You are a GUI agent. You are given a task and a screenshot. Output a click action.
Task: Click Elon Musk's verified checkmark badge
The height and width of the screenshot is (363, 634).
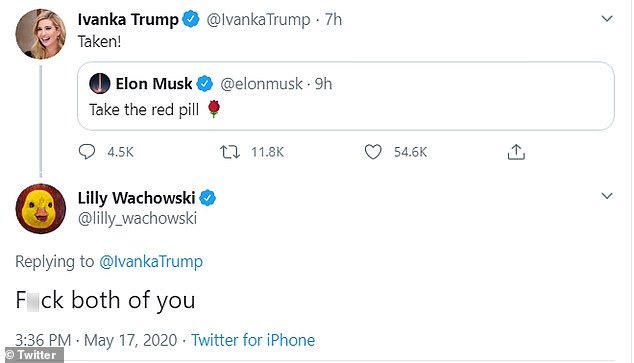205,84
